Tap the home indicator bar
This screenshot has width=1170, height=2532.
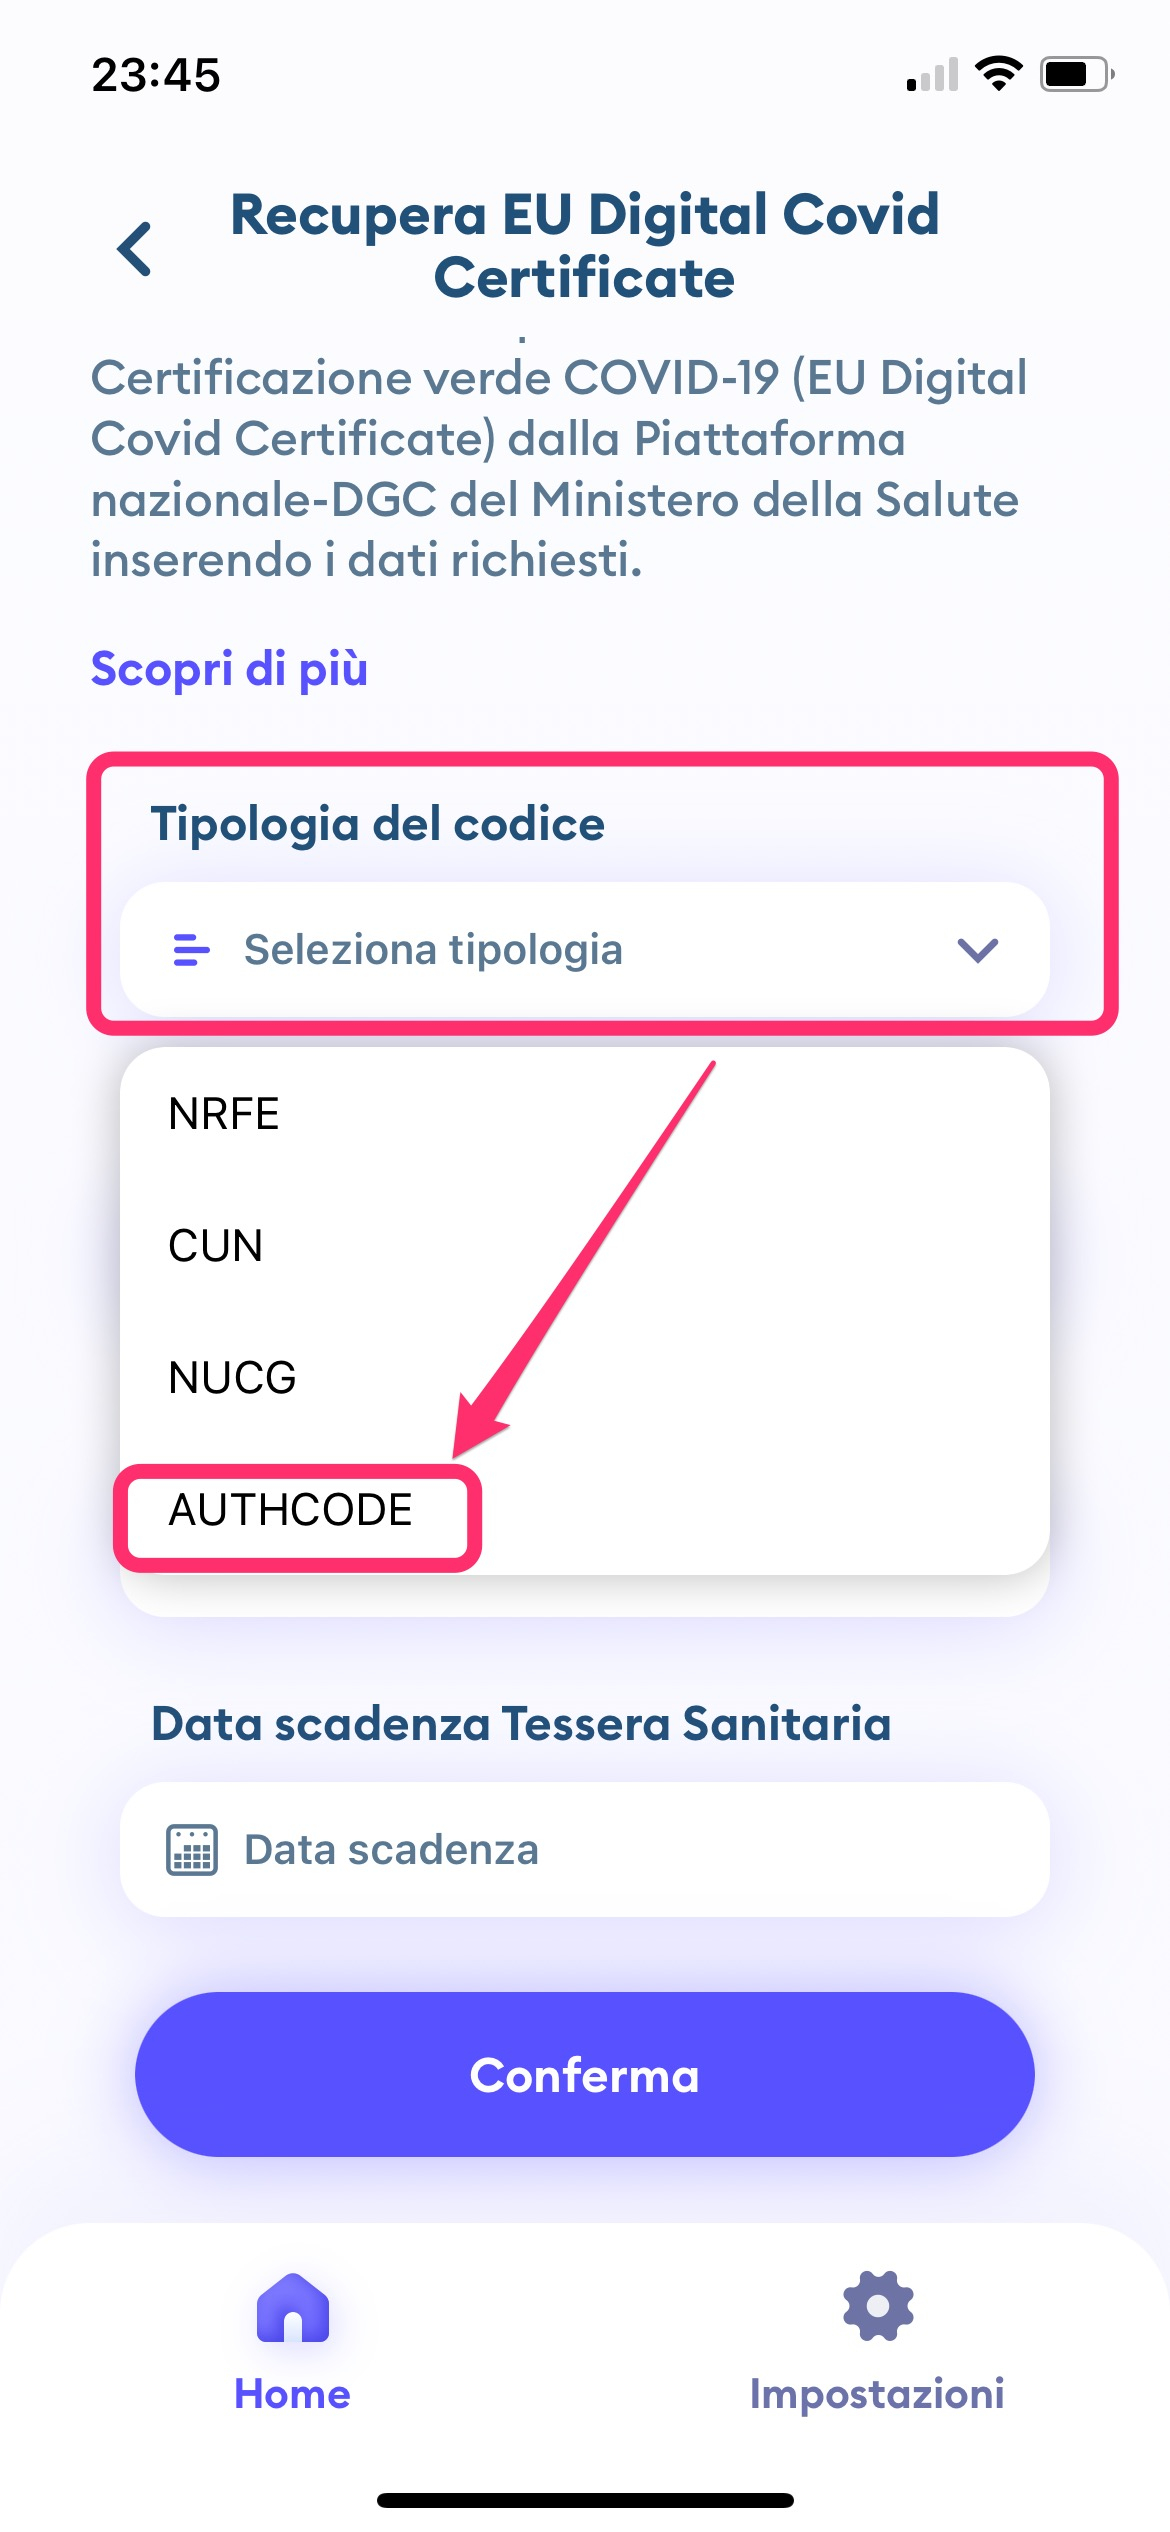pyautogui.click(x=585, y=2500)
